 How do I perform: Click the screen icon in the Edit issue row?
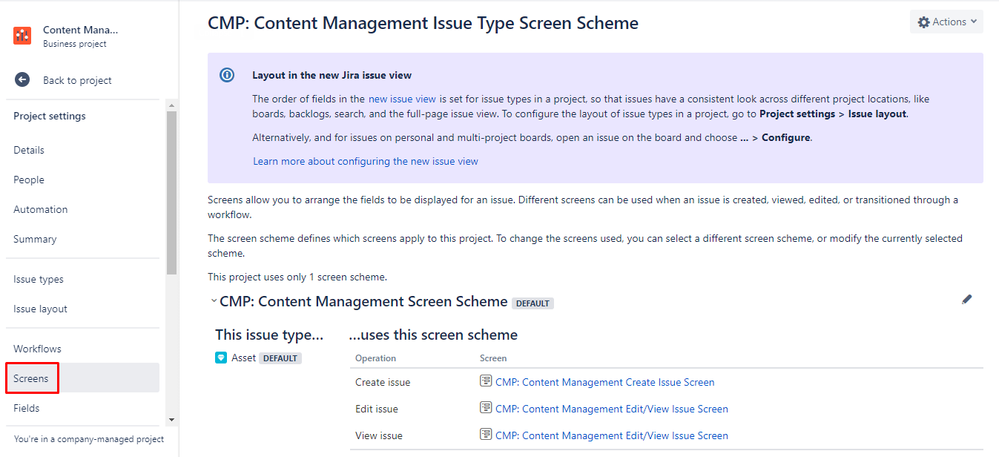click(485, 409)
